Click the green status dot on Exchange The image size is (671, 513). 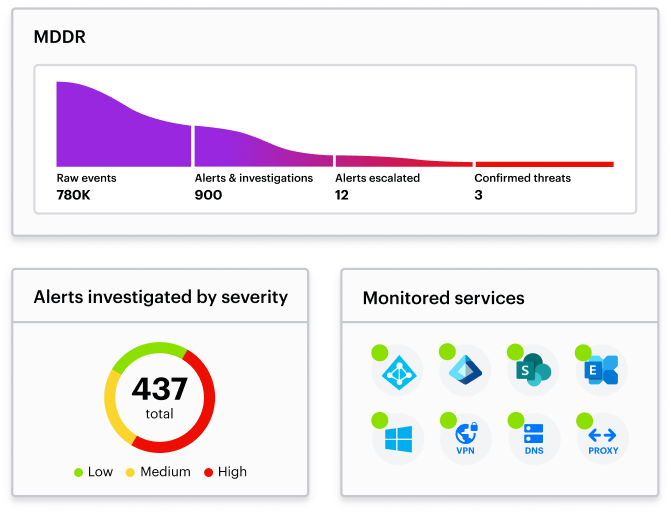(583, 353)
